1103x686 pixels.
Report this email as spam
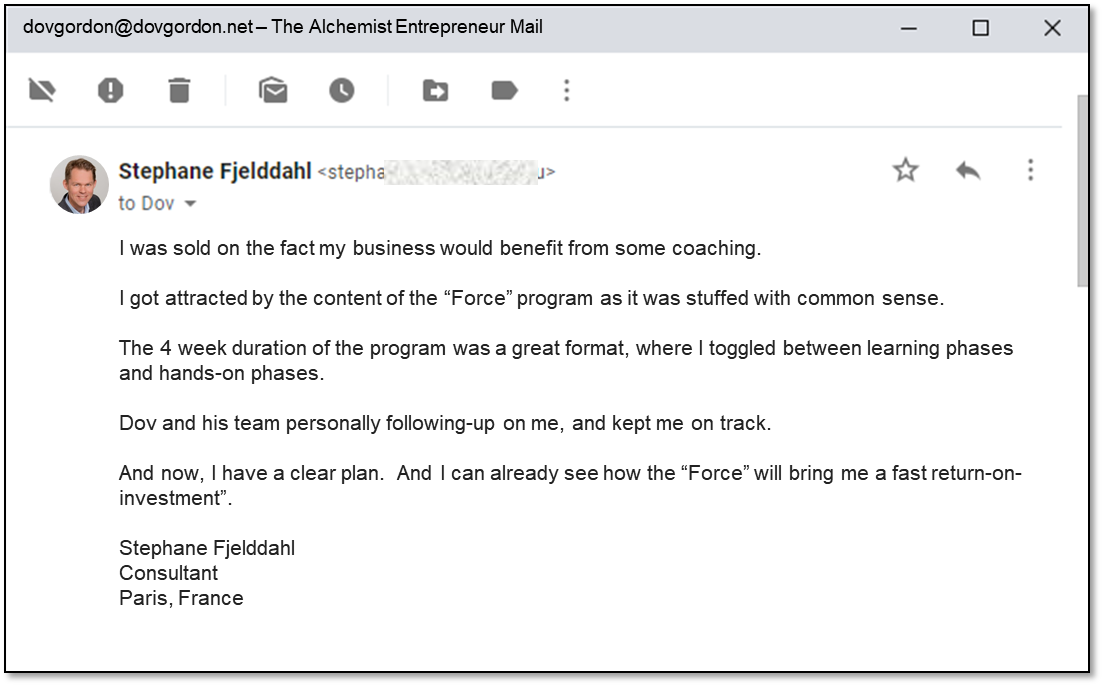pos(110,91)
